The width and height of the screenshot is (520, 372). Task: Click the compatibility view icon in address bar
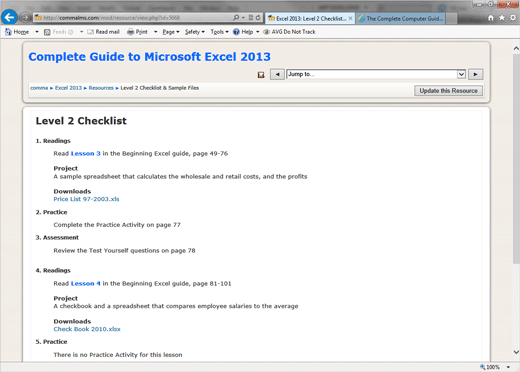click(x=251, y=18)
